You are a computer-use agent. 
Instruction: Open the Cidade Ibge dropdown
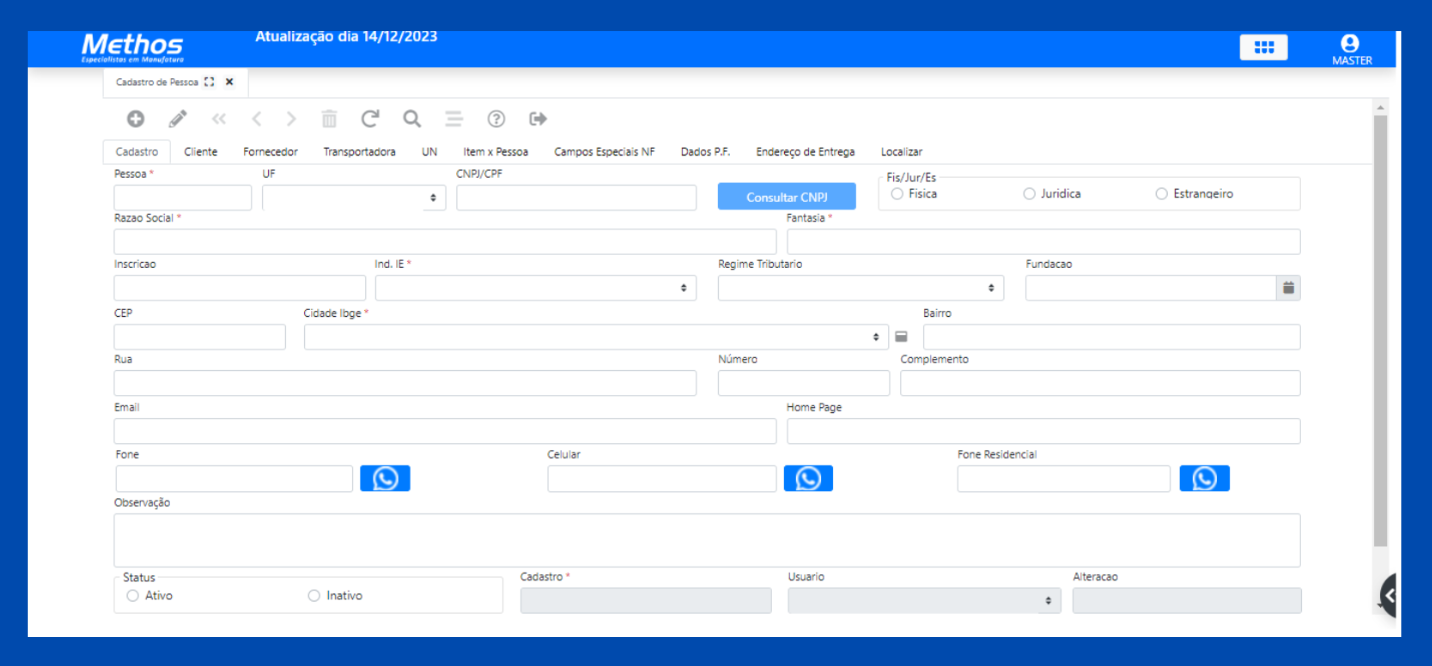tap(596, 337)
